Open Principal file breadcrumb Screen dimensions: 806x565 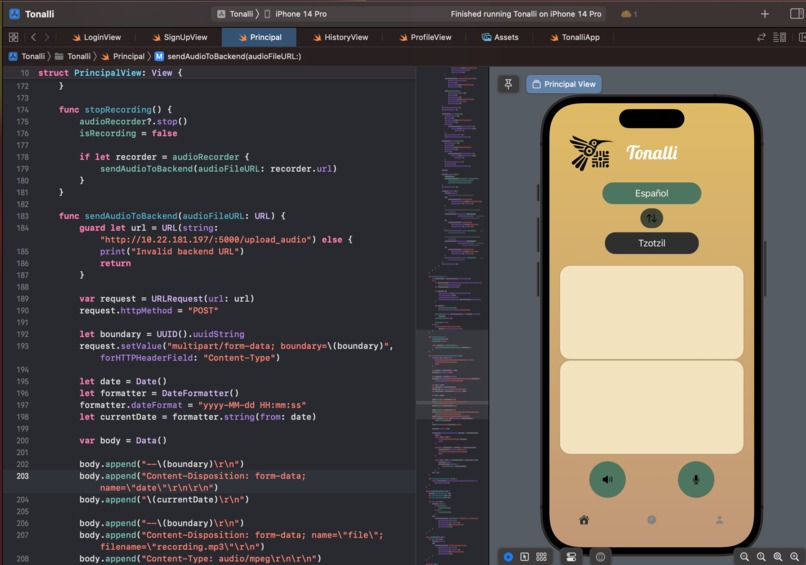pos(123,56)
